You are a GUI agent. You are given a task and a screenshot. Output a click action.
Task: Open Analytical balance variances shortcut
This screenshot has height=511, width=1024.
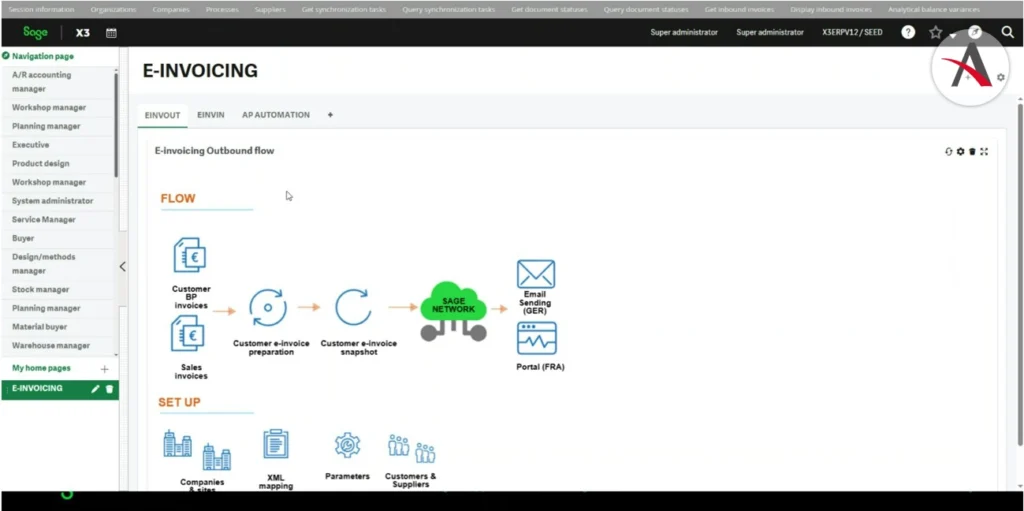point(934,10)
